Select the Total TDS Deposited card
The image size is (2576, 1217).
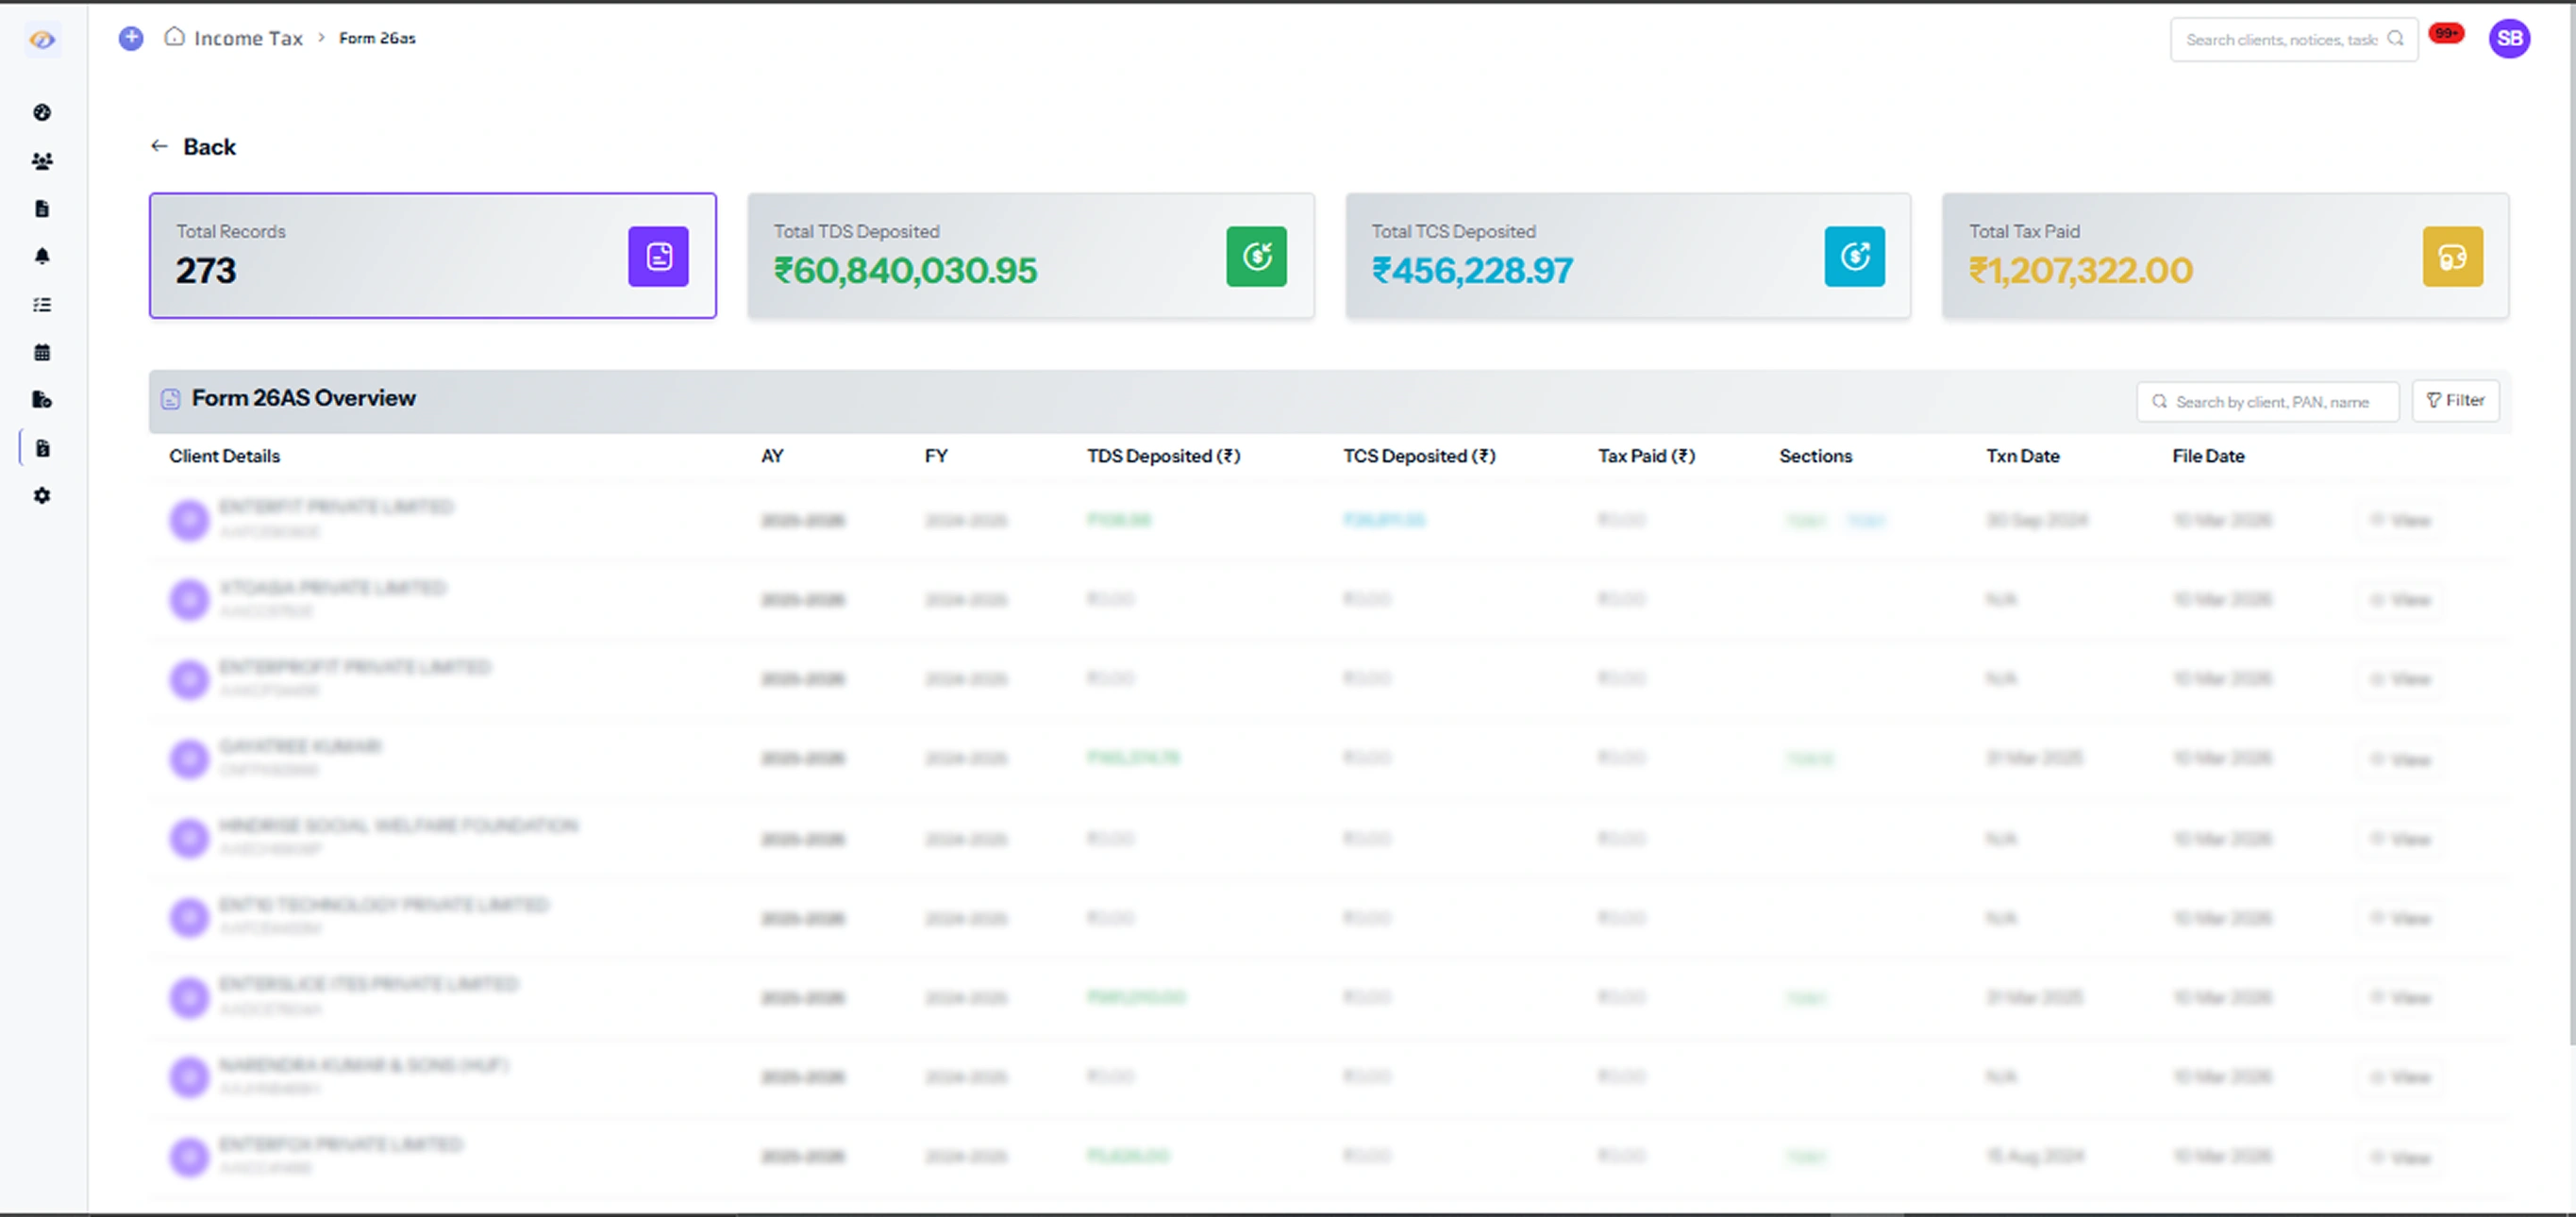(1030, 256)
